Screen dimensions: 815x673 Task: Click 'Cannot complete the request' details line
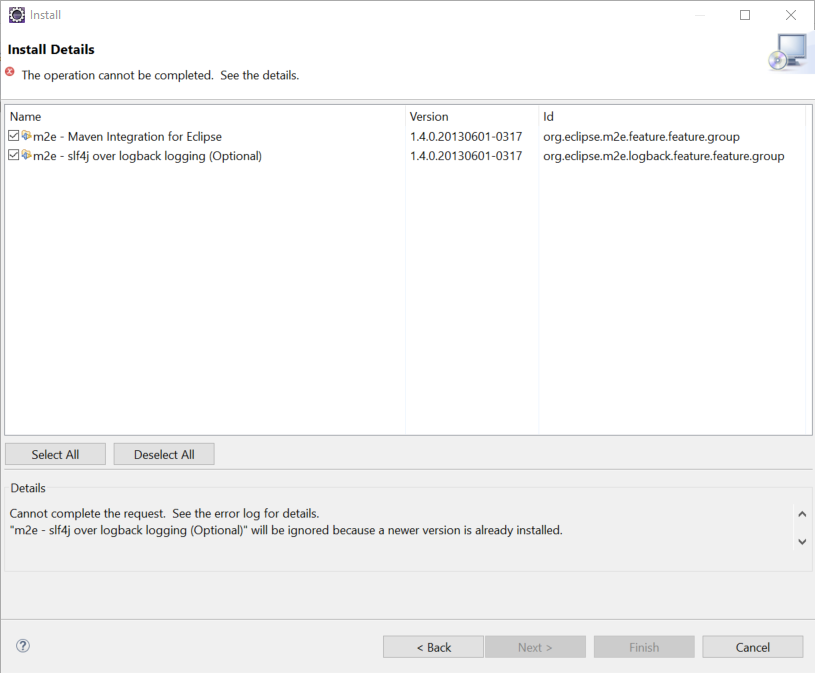tap(164, 513)
